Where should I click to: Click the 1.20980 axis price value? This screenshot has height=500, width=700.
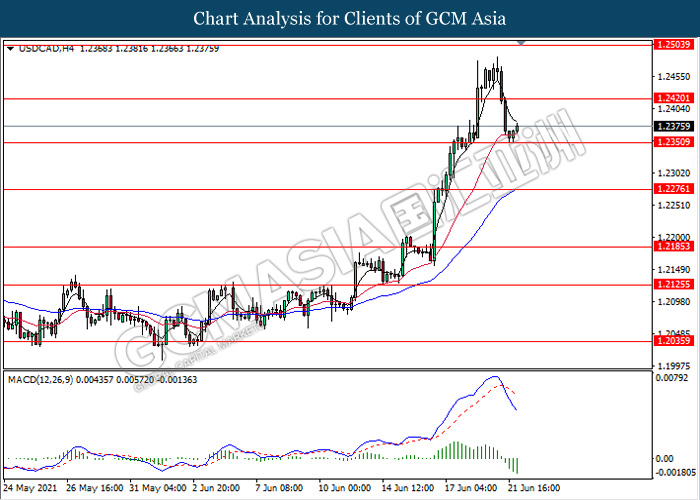click(674, 302)
